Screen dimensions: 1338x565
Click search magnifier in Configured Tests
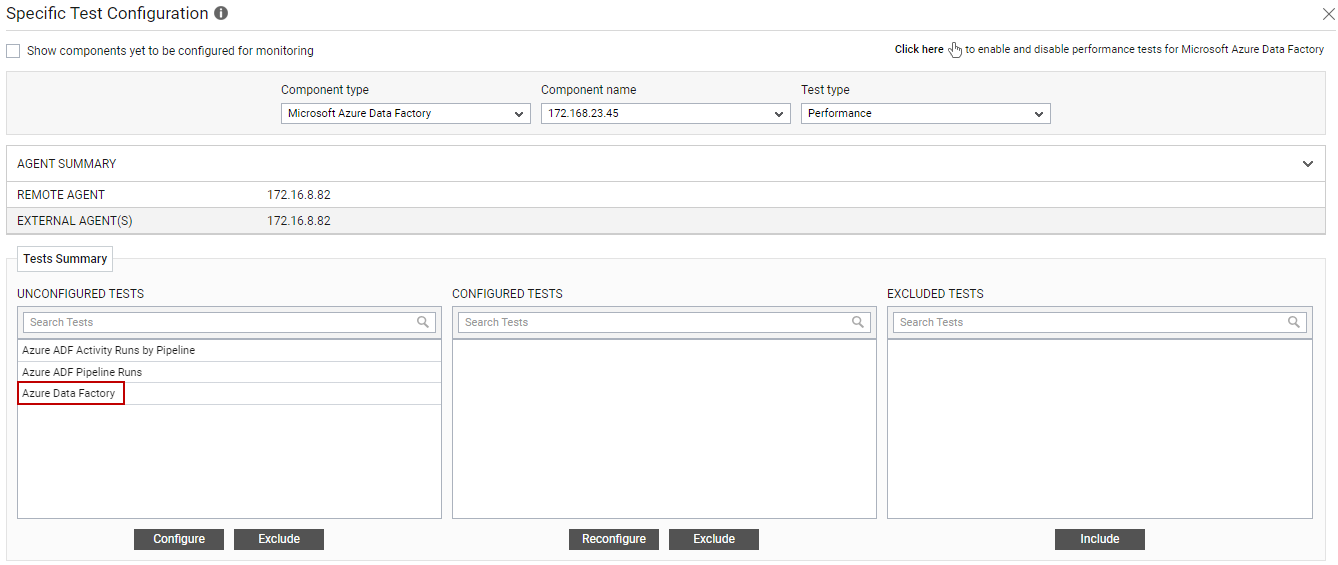point(858,322)
